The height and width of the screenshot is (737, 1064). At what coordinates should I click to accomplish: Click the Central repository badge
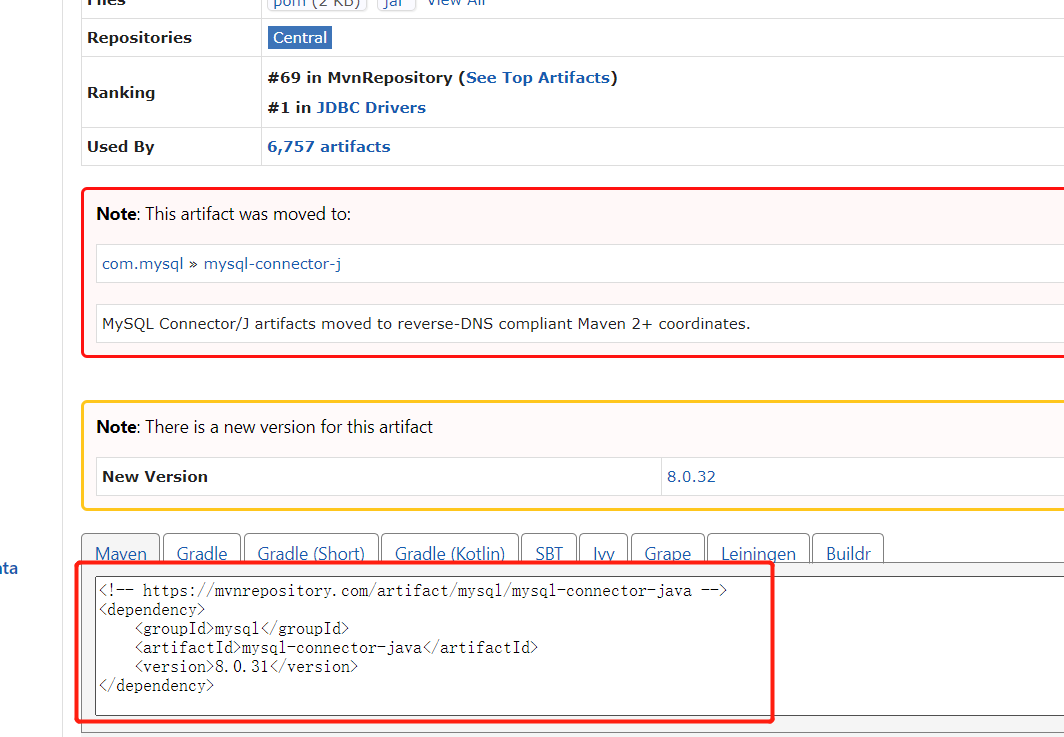299,37
